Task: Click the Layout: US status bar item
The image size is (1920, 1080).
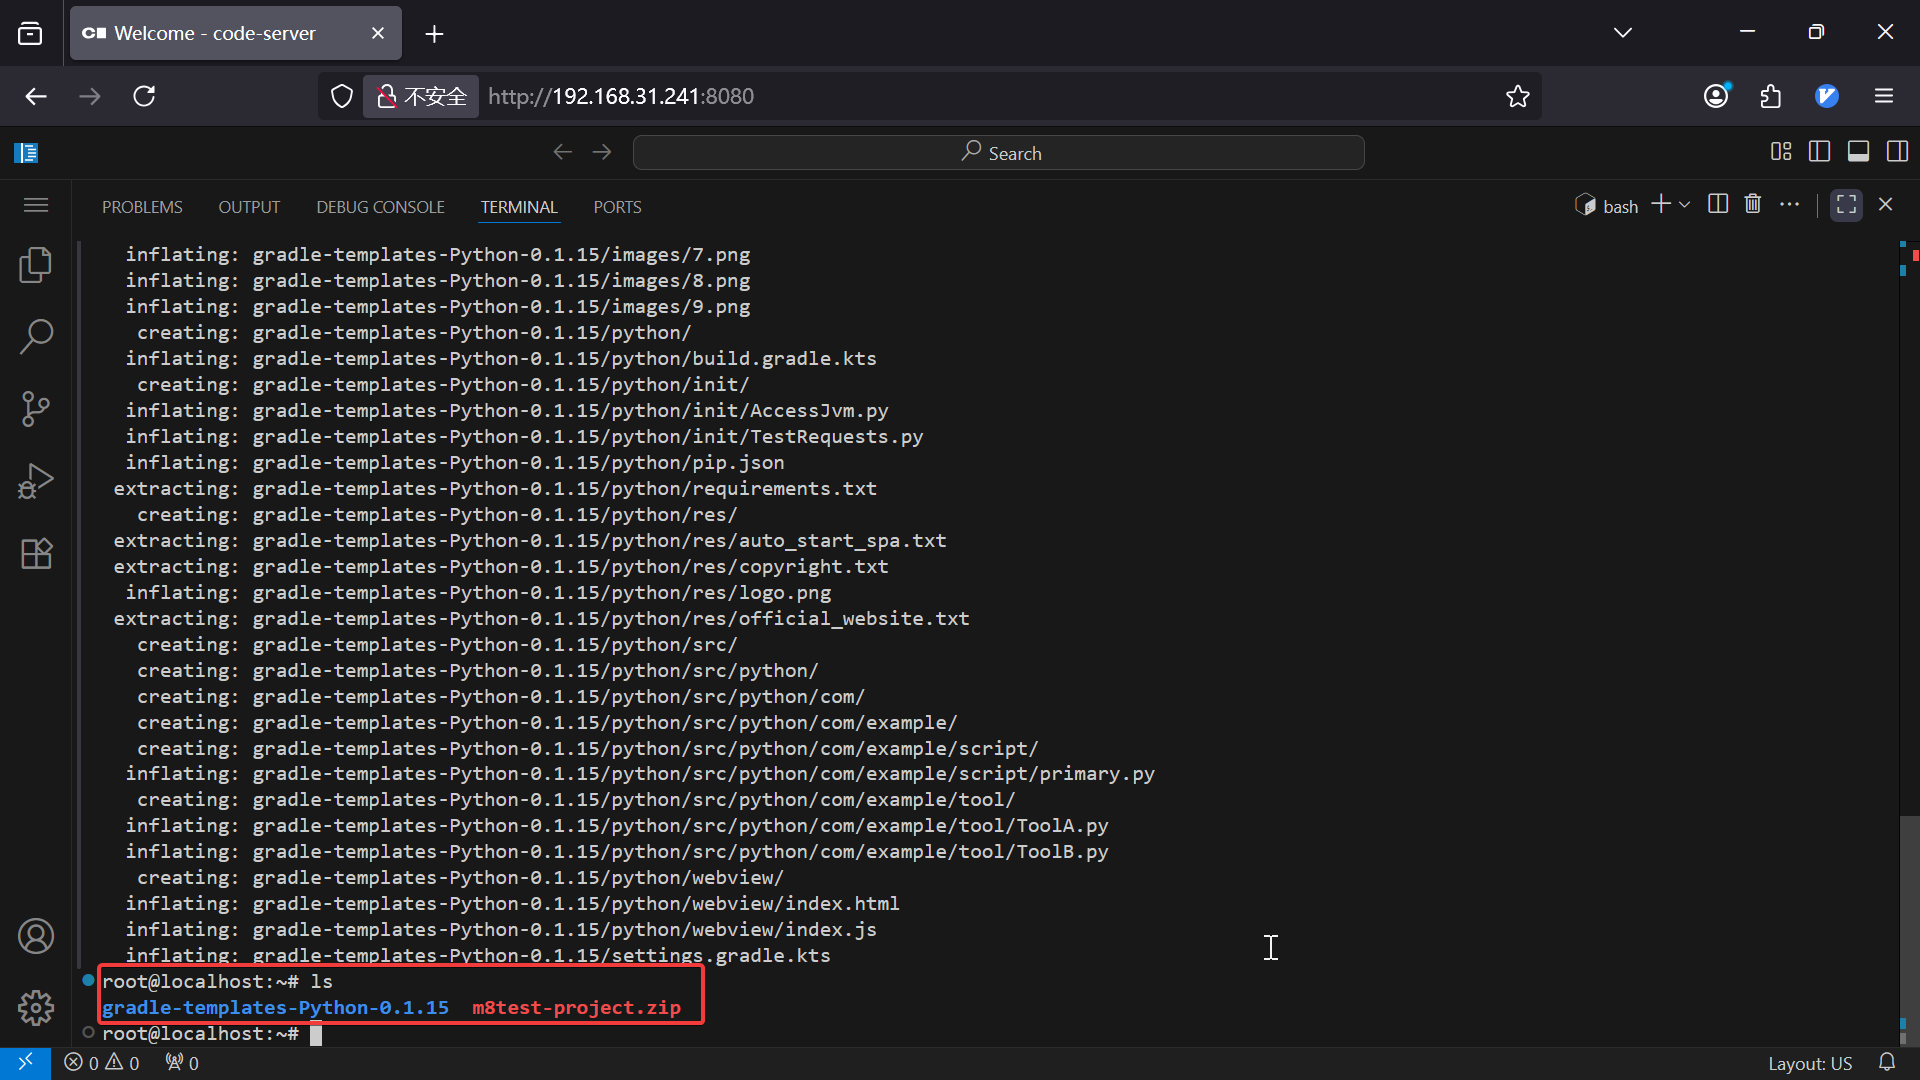Action: (x=1809, y=1063)
